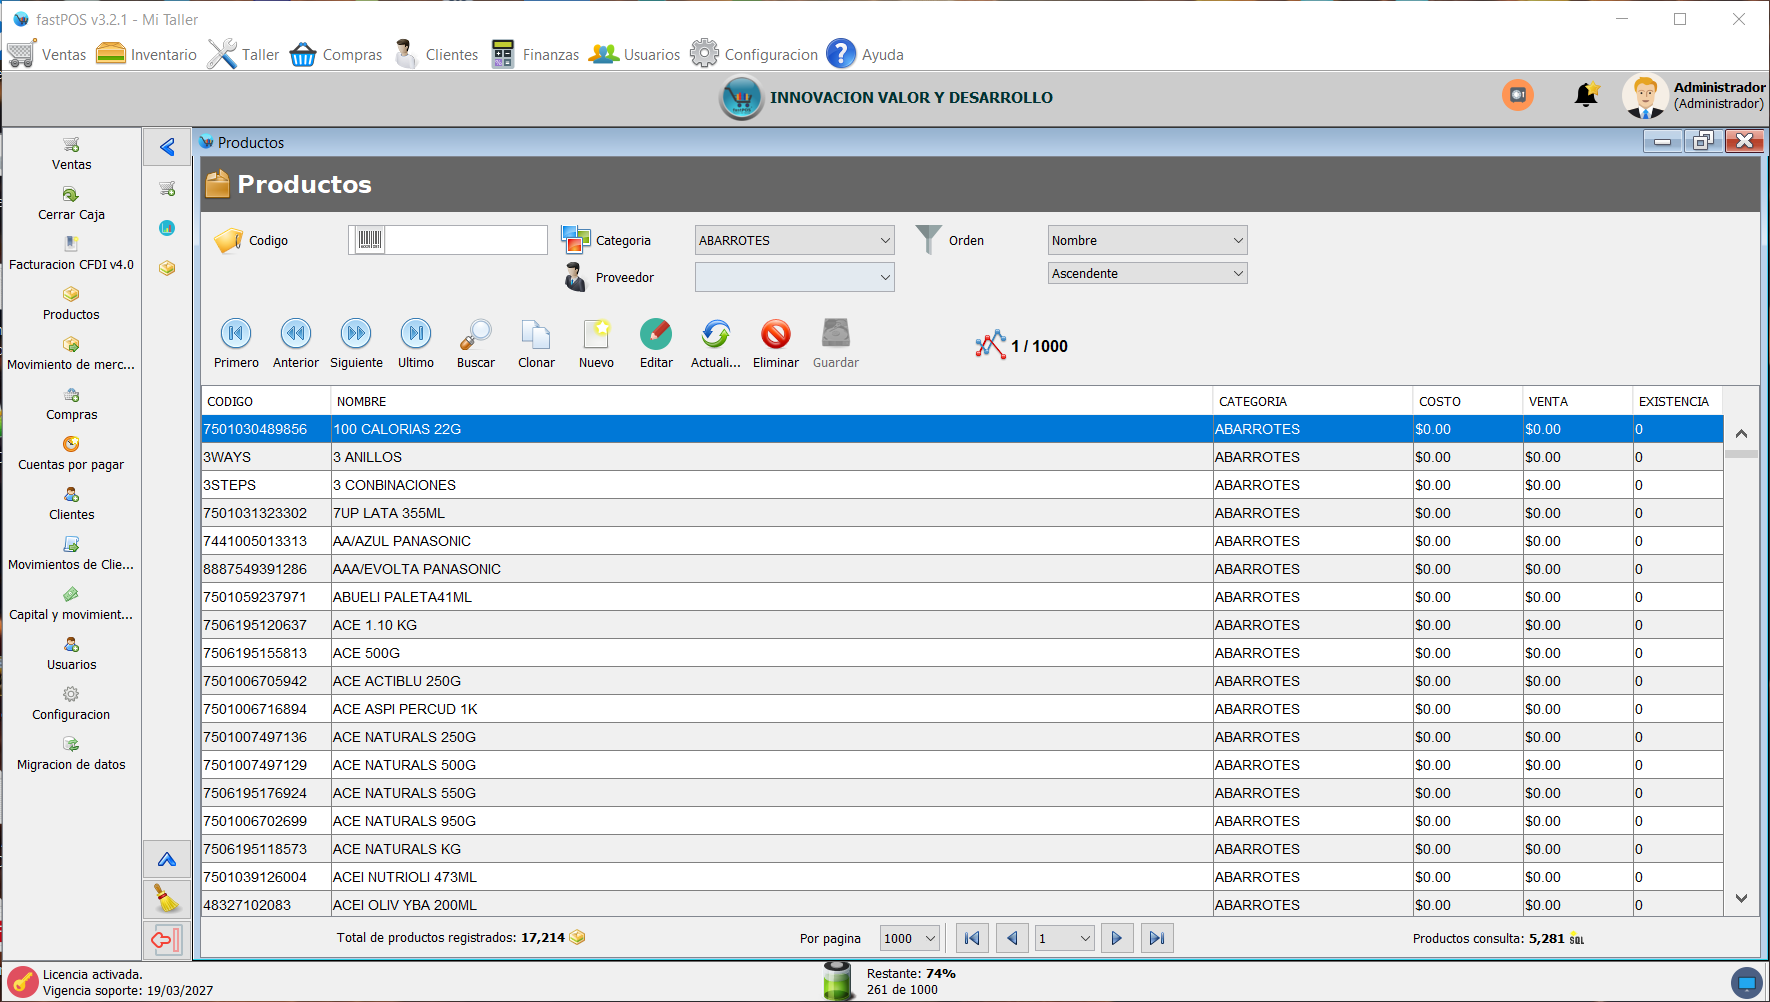Click the Codigo barcode input field

(465, 240)
